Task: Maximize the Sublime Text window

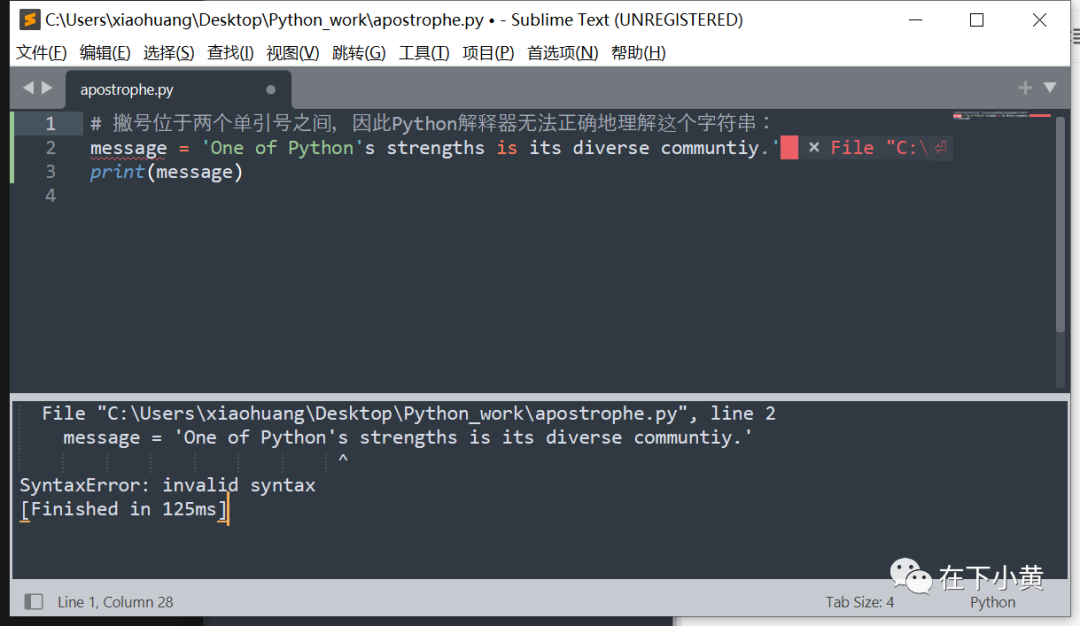Action: (977, 20)
